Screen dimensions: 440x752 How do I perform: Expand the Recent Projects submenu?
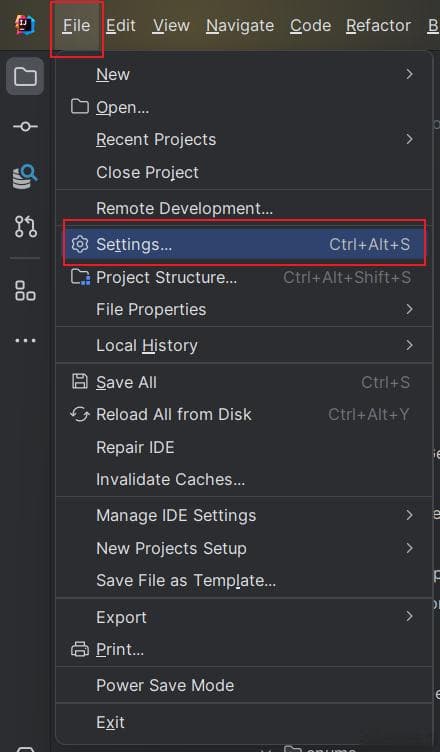(244, 140)
